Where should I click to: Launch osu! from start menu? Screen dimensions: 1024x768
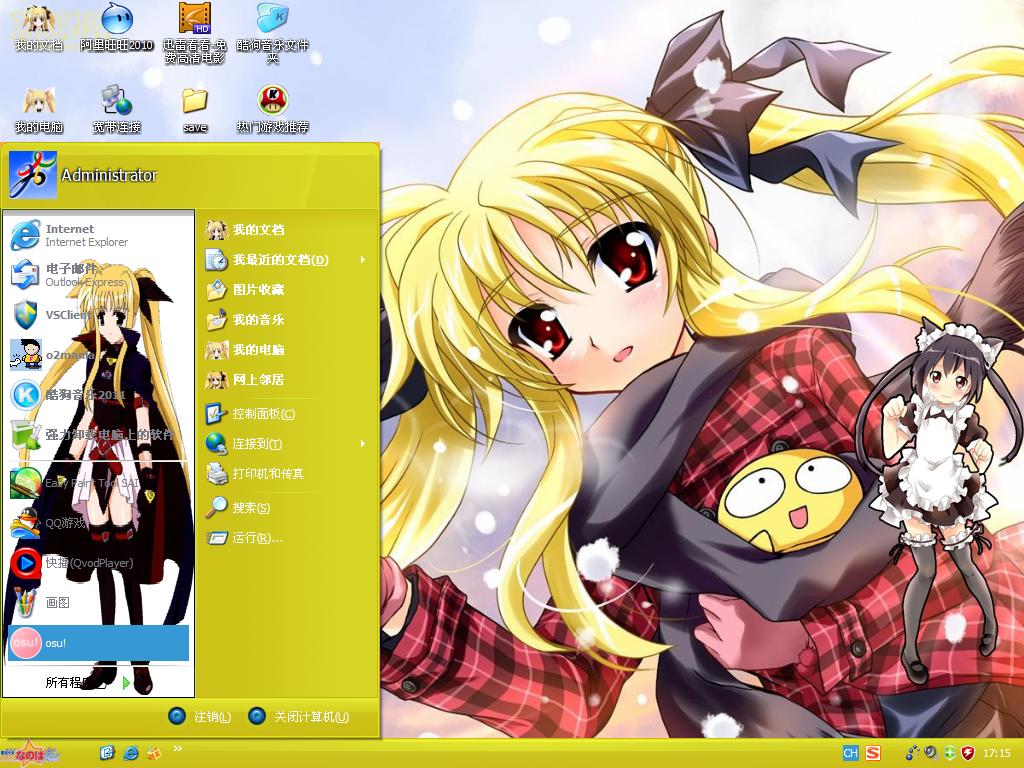pos(98,643)
